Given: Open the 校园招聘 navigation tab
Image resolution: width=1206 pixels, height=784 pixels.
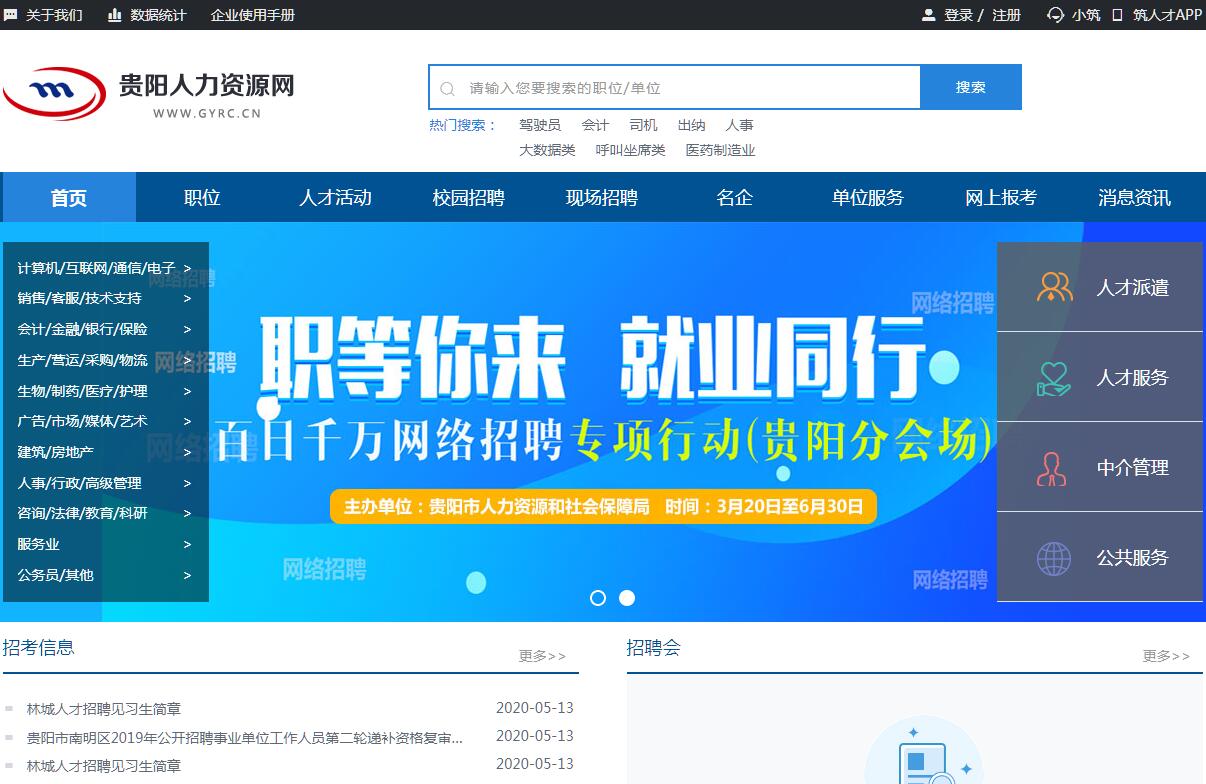Looking at the screenshot, I should click(468, 198).
